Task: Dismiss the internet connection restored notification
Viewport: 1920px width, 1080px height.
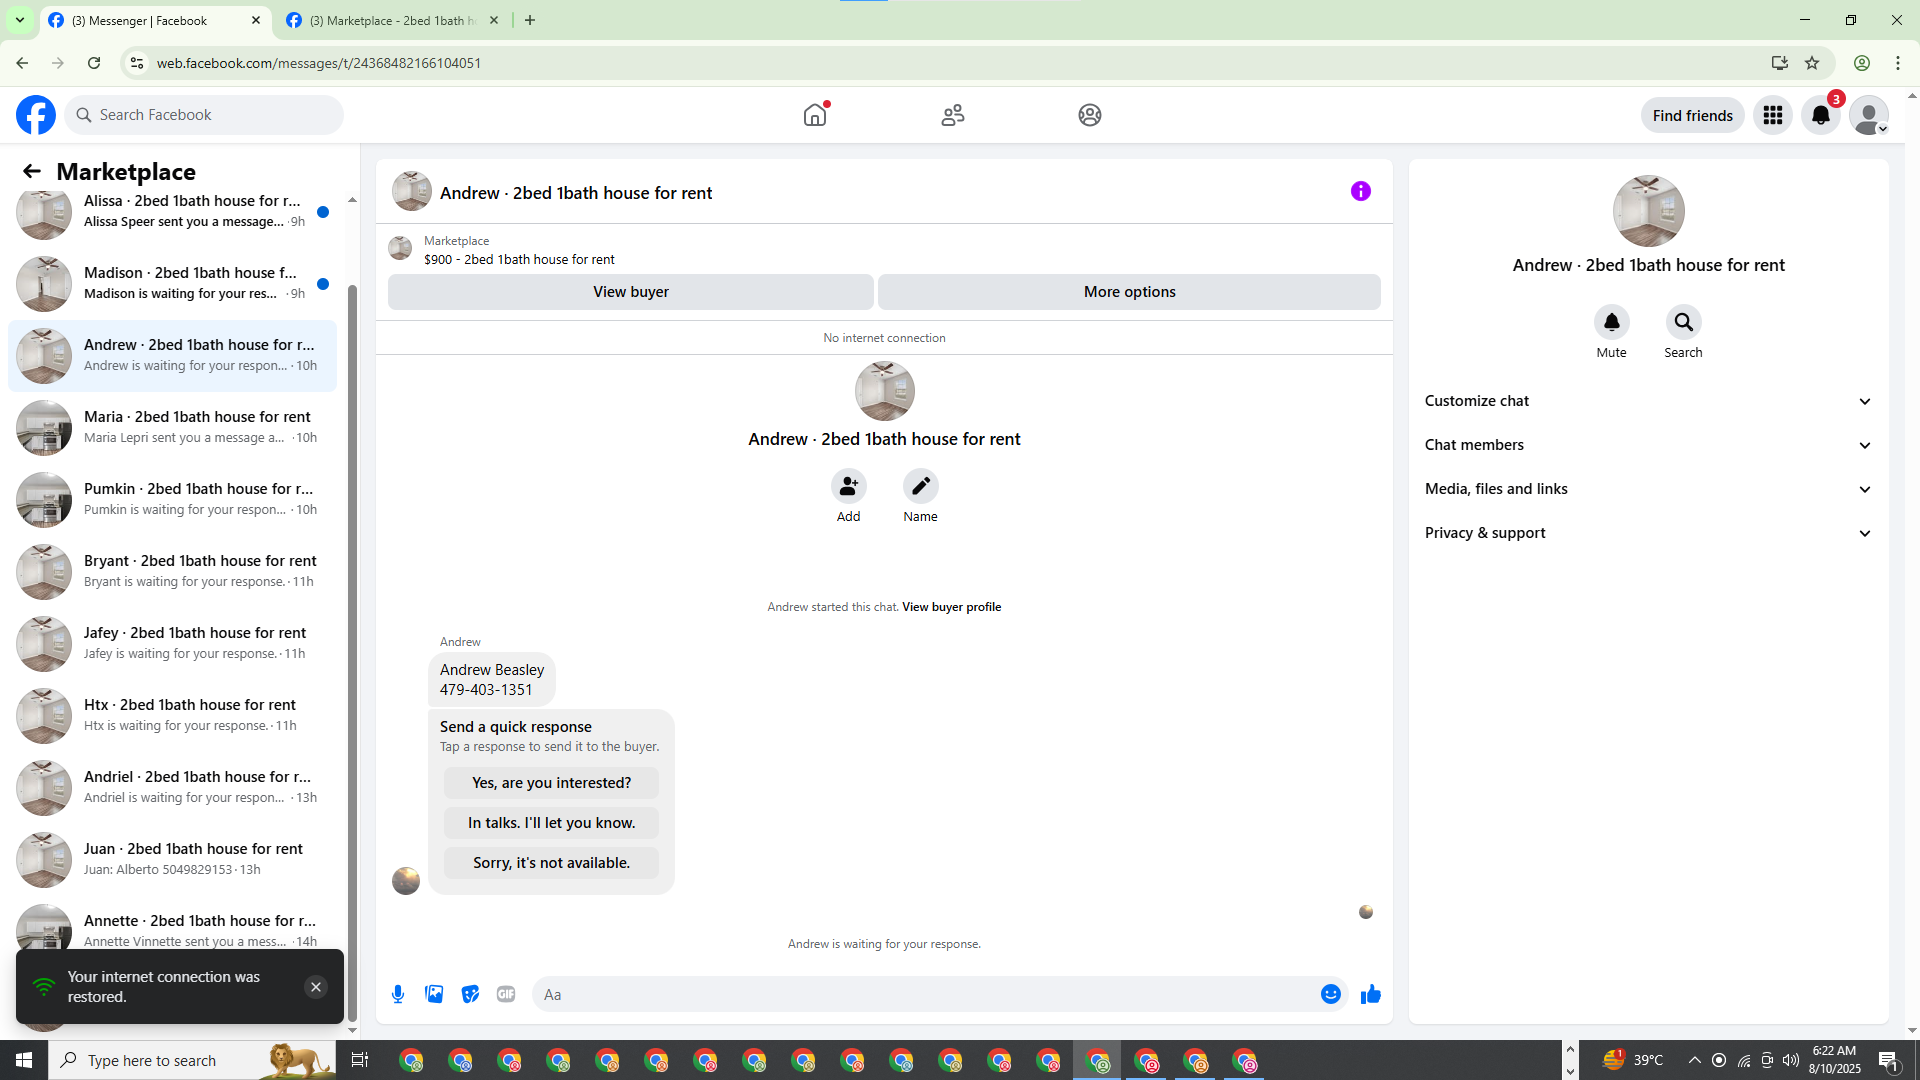Action: pos(315,987)
